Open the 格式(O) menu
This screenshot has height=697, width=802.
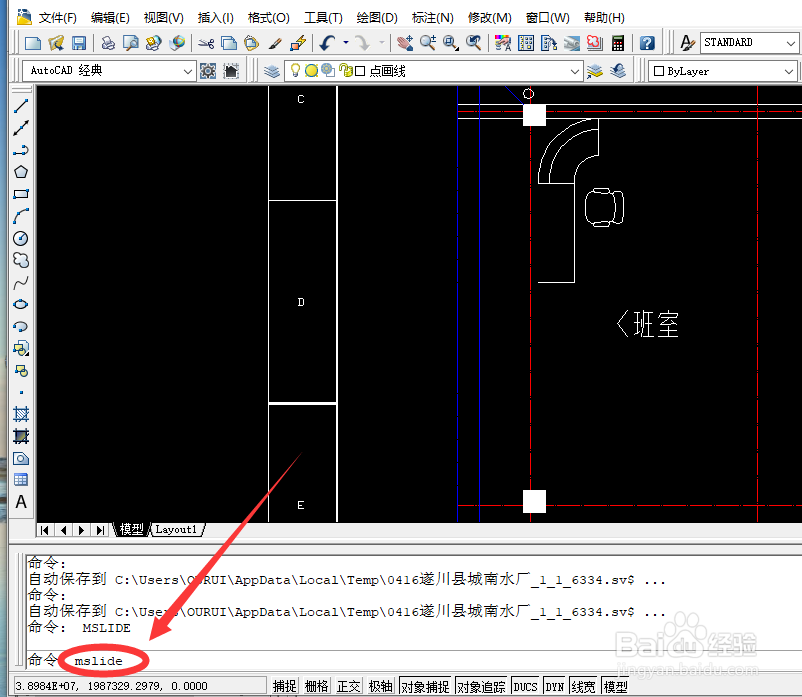point(269,18)
